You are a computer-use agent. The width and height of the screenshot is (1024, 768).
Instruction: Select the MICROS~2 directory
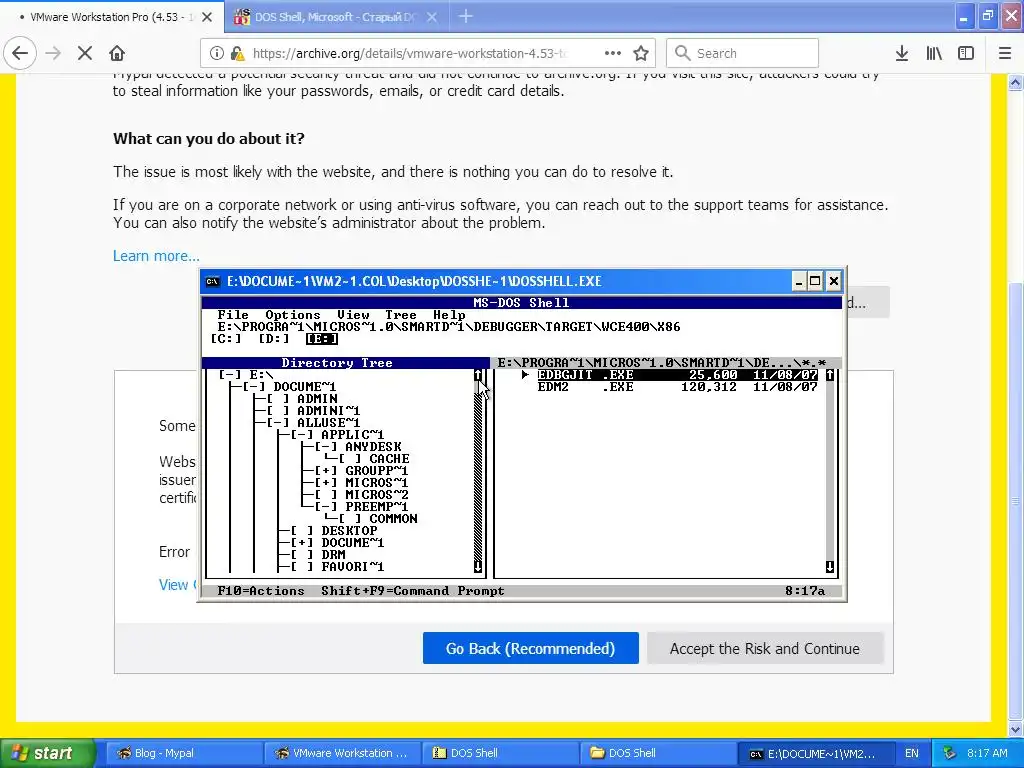point(377,495)
